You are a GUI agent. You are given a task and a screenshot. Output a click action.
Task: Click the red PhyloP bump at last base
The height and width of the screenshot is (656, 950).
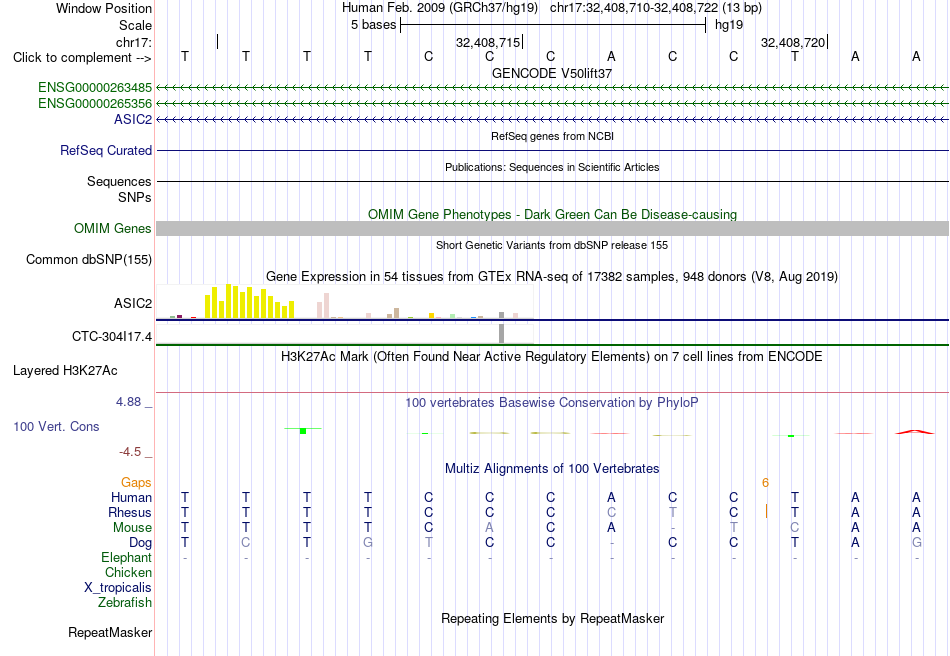pyautogui.click(x=915, y=432)
